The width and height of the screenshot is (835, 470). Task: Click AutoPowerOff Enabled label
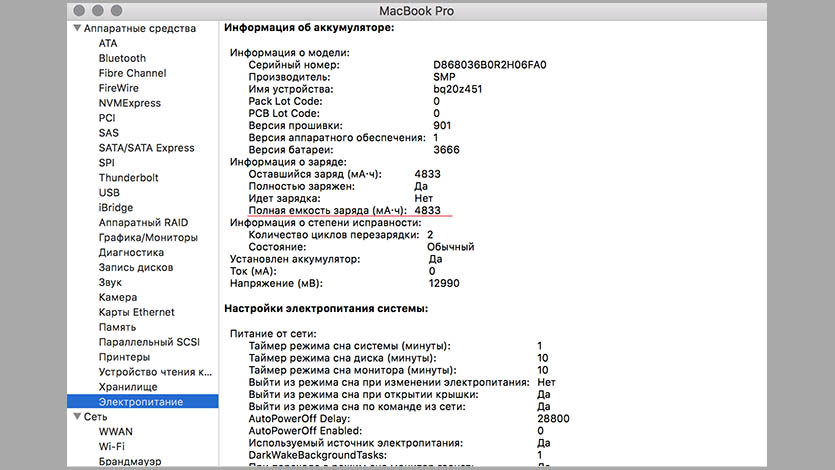click(305, 431)
